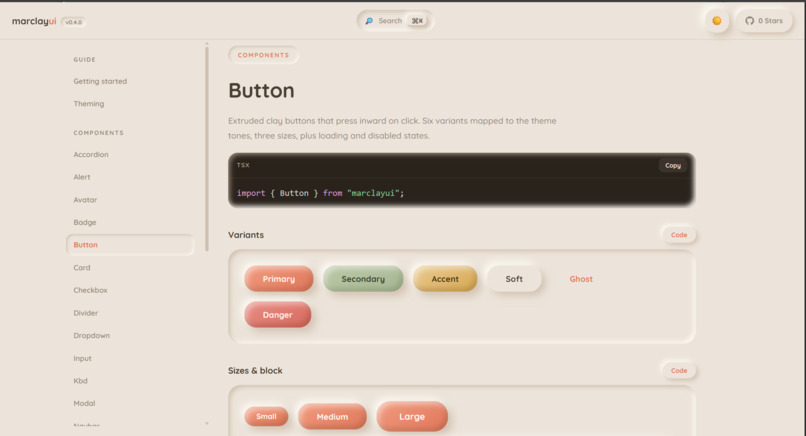This screenshot has width=806, height=436.
Task: Go to Card component page
Action: pos(82,267)
